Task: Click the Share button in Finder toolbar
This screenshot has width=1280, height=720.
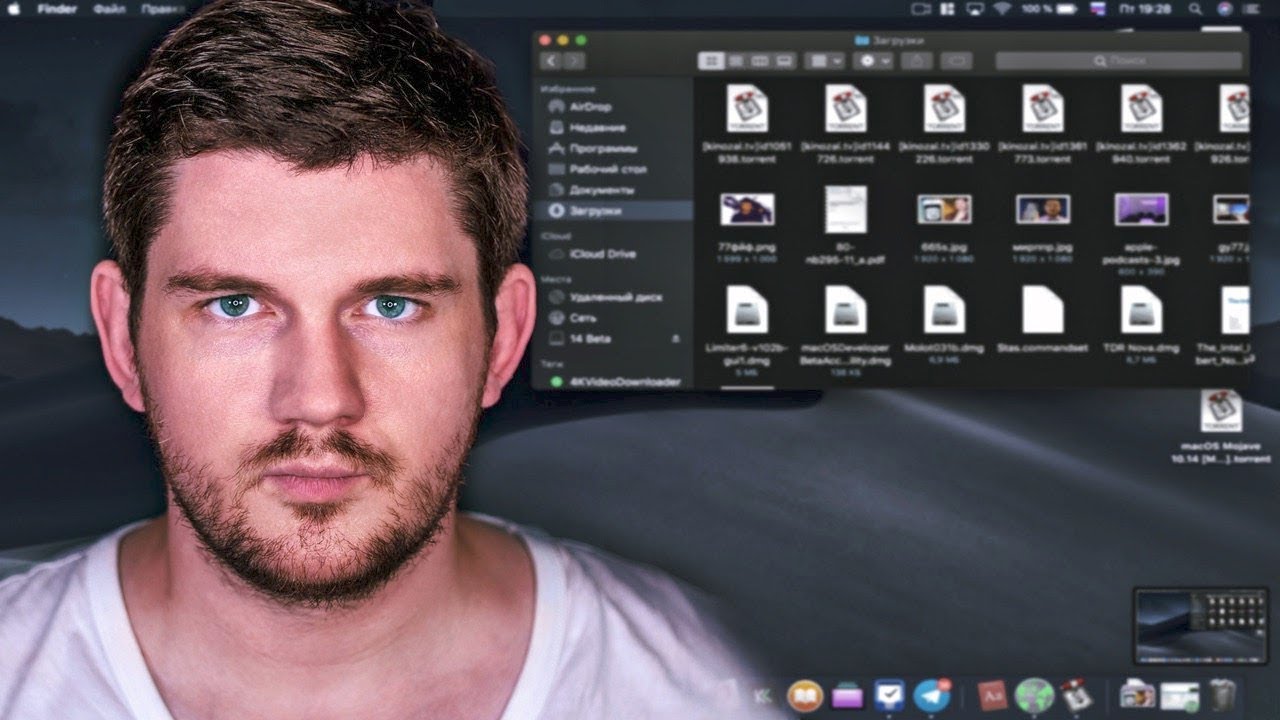Action: pos(916,61)
